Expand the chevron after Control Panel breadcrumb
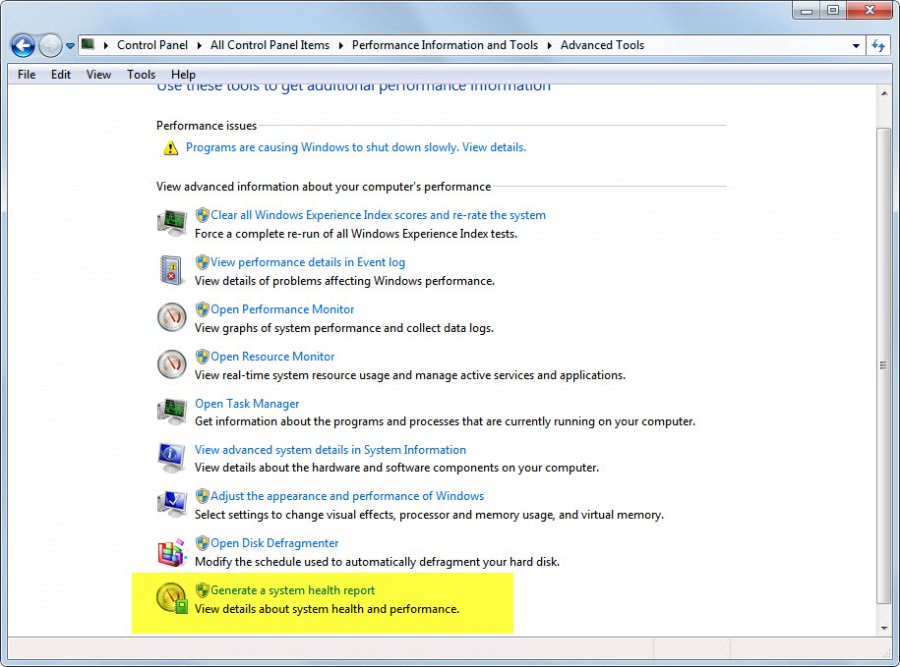 pyautogui.click(x=197, y=45)
